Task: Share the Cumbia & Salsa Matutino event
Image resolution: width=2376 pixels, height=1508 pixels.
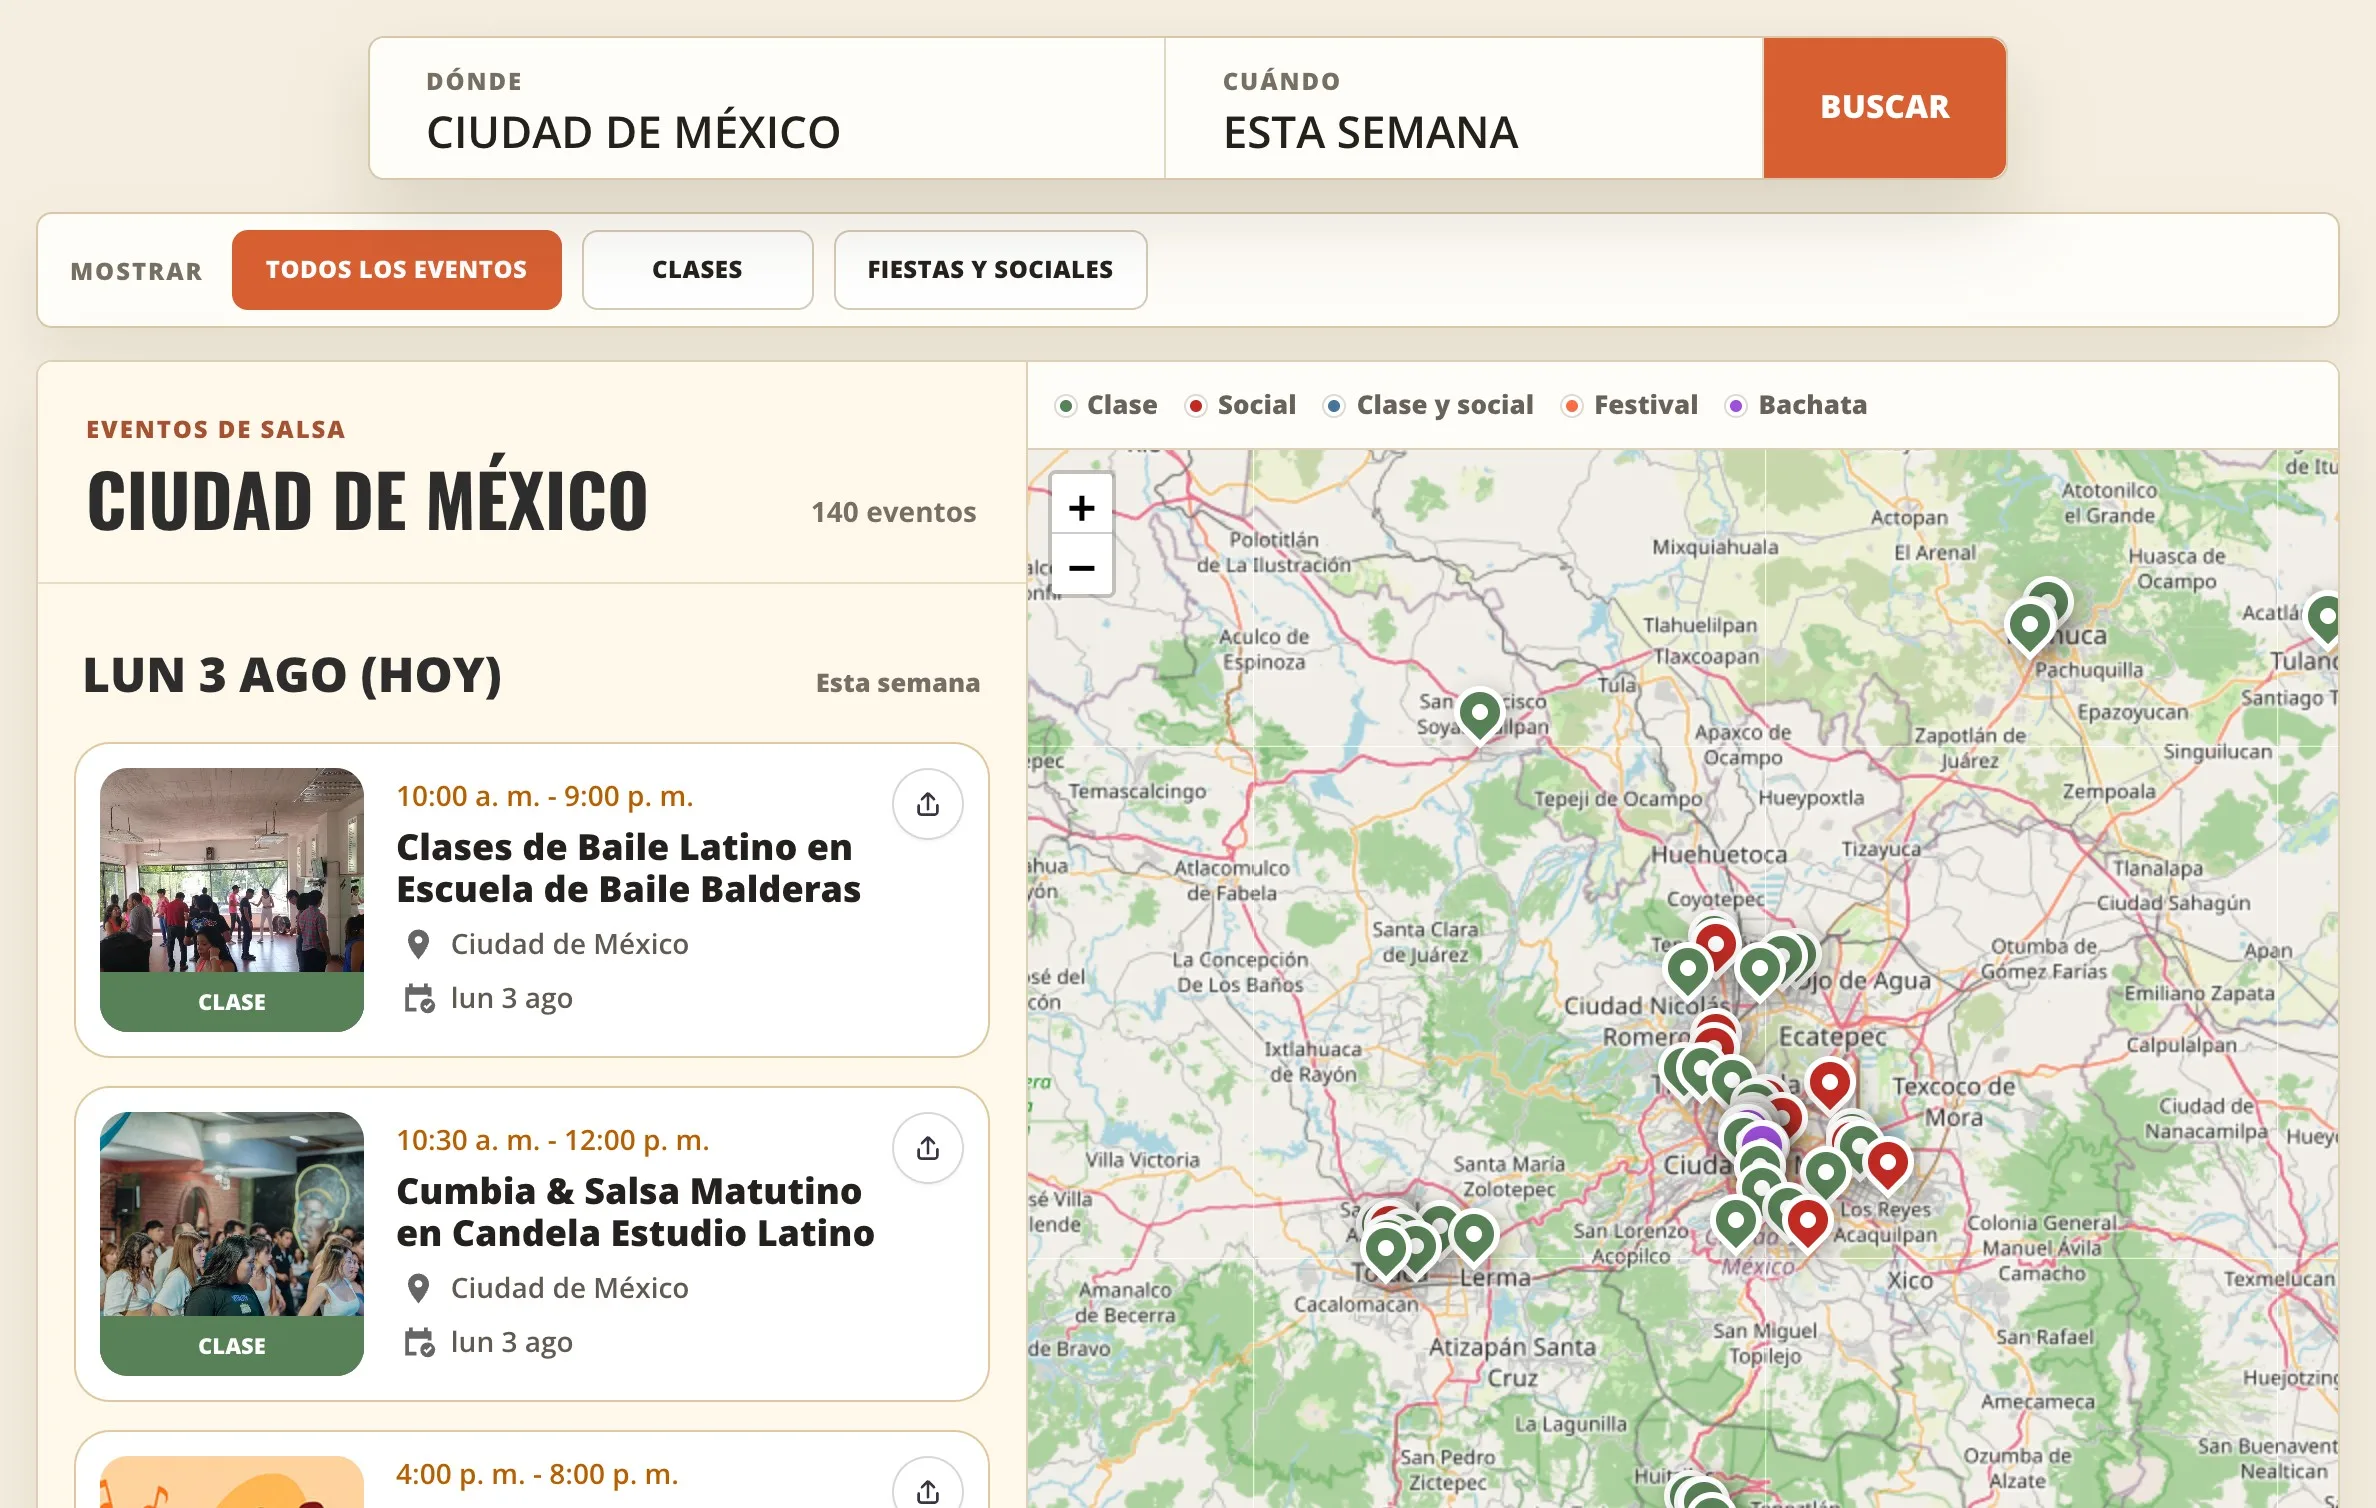Action: click(928, 1148)
